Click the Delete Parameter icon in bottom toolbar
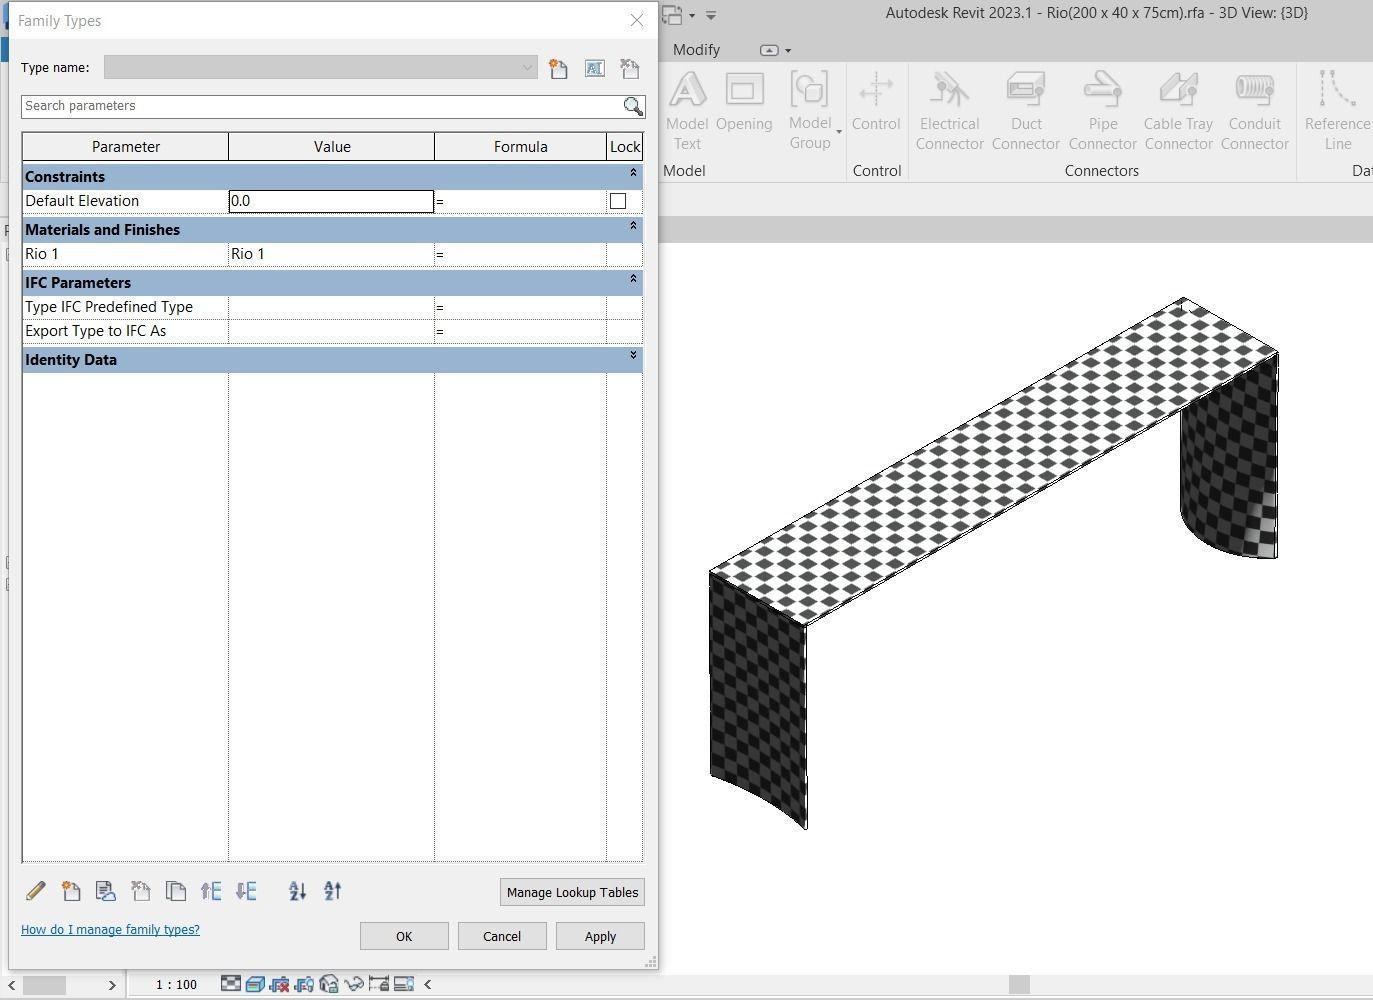The width and height of the screenshot is (1373, 1000). [140, 891]
